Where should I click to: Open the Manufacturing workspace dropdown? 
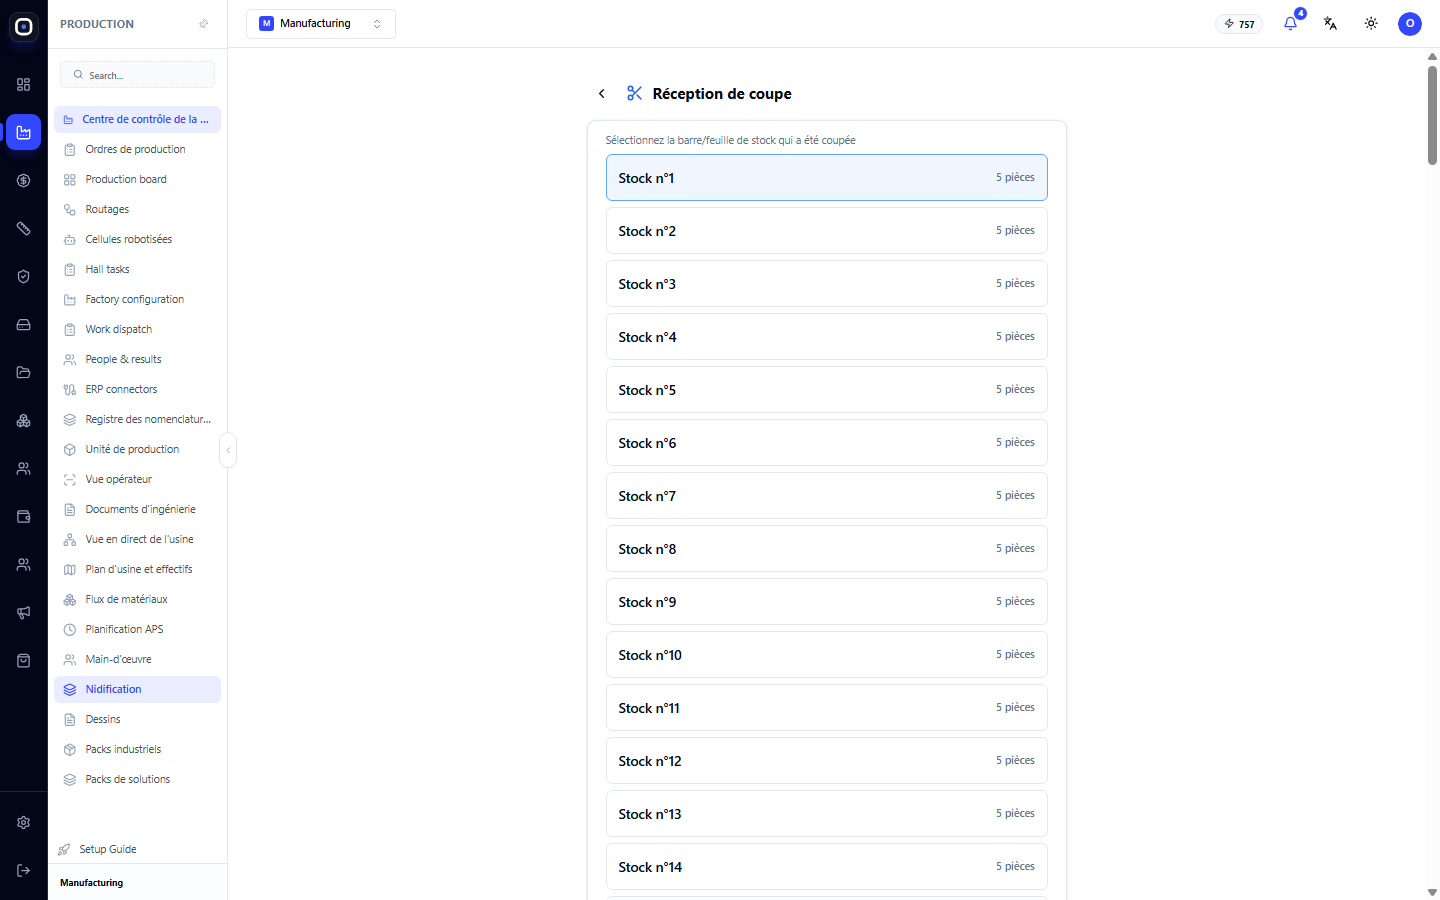pos(321,24)
